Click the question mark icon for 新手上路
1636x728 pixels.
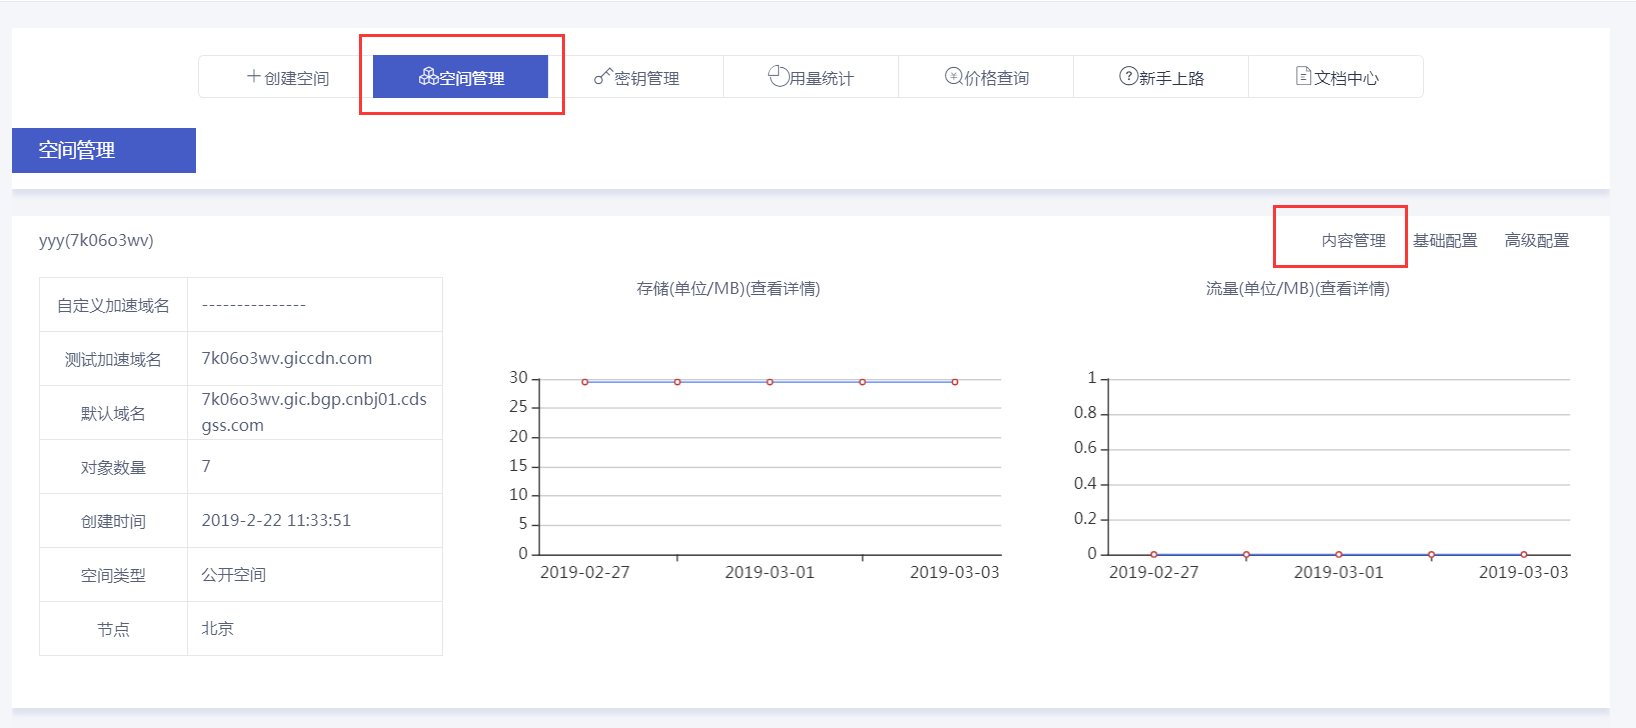pyautogui.click(x=1128, y=76)
